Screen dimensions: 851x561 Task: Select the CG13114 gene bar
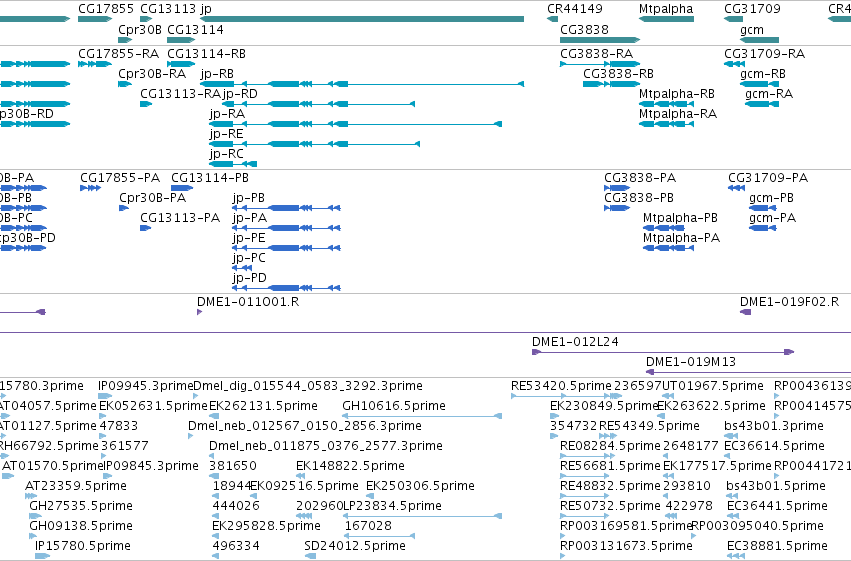tap(181, 40)
